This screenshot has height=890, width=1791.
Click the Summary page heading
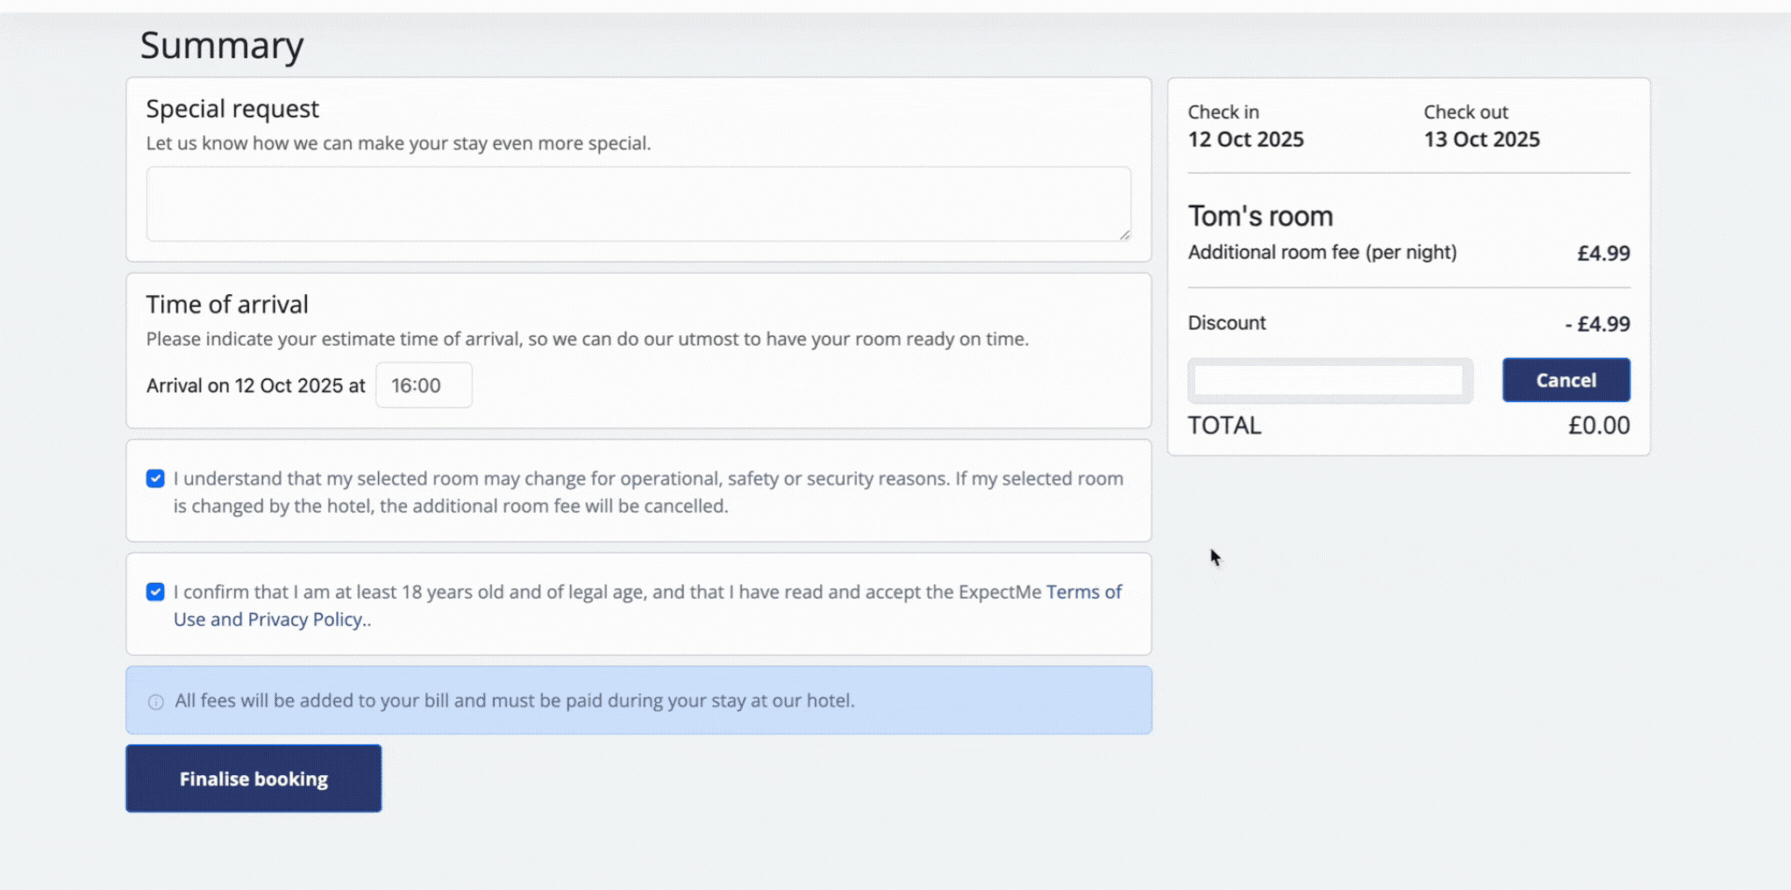pos(221,45)
